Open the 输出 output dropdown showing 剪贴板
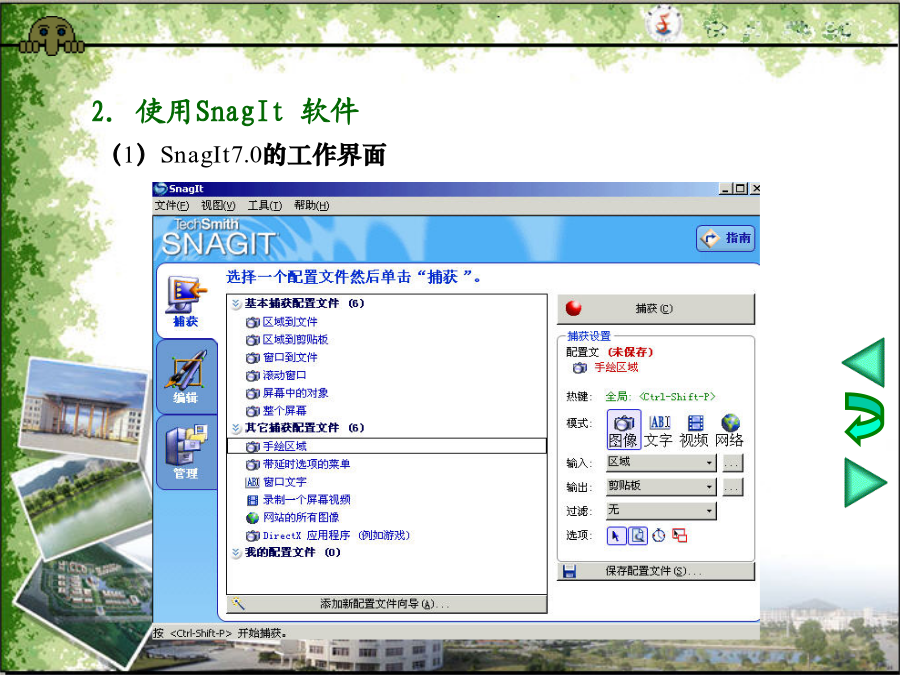 661,487
